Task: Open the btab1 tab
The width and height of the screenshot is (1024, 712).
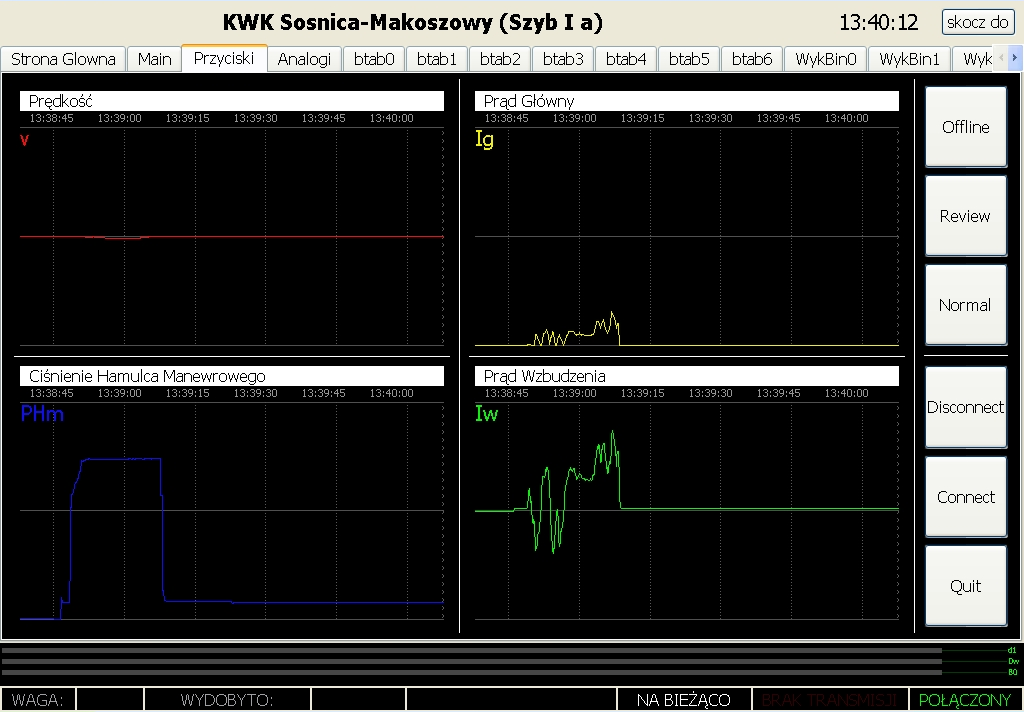Action: pyautogui.click(x=437, y=59)
